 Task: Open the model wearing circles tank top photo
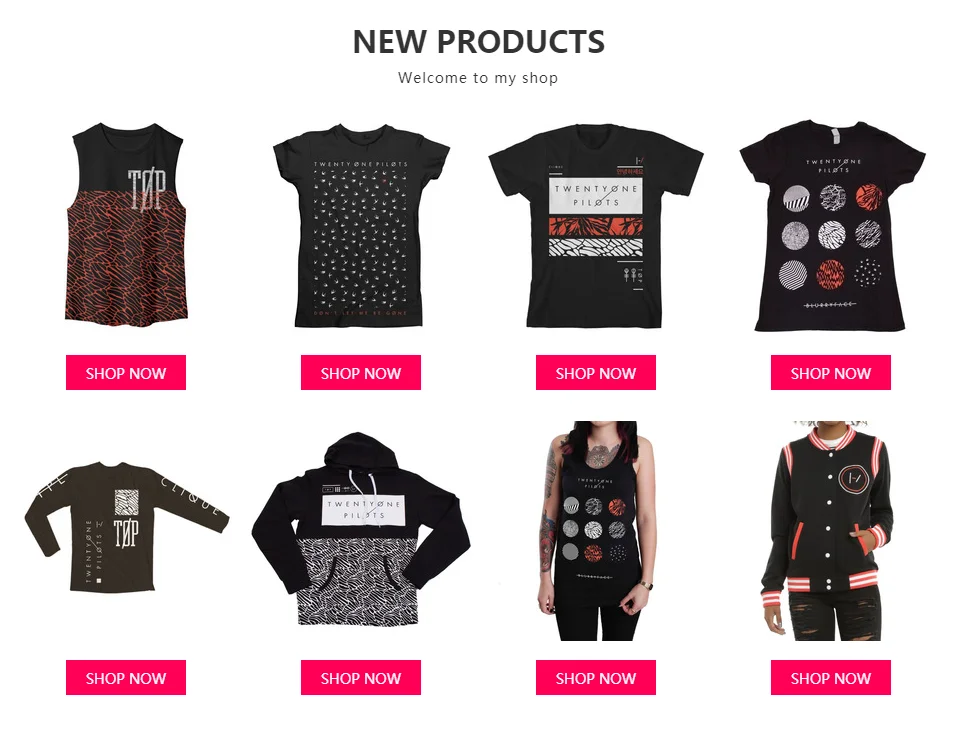tap(596, 530)
